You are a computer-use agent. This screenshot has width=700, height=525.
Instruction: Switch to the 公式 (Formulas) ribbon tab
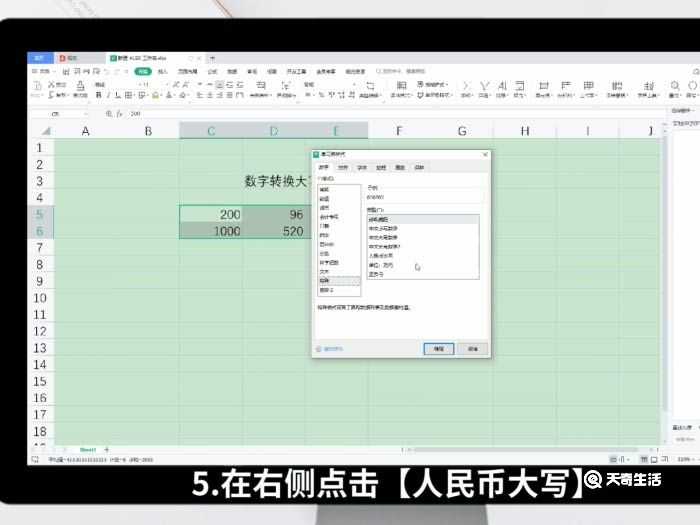coord(212,71)
